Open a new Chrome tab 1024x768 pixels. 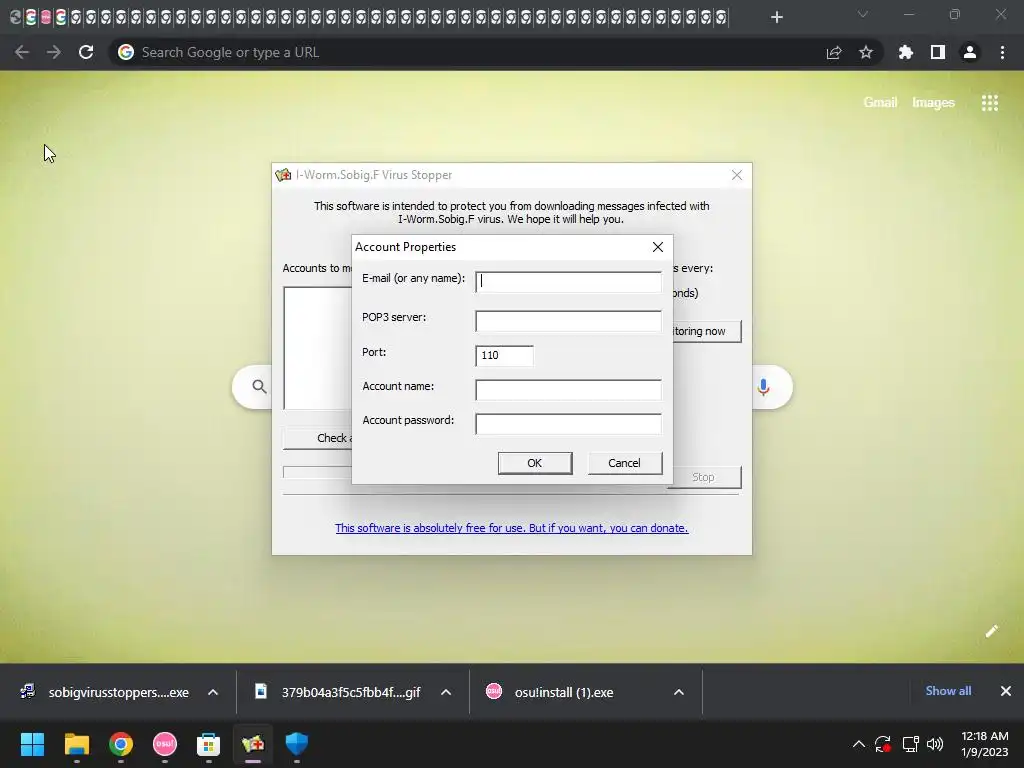click(776, 17)
